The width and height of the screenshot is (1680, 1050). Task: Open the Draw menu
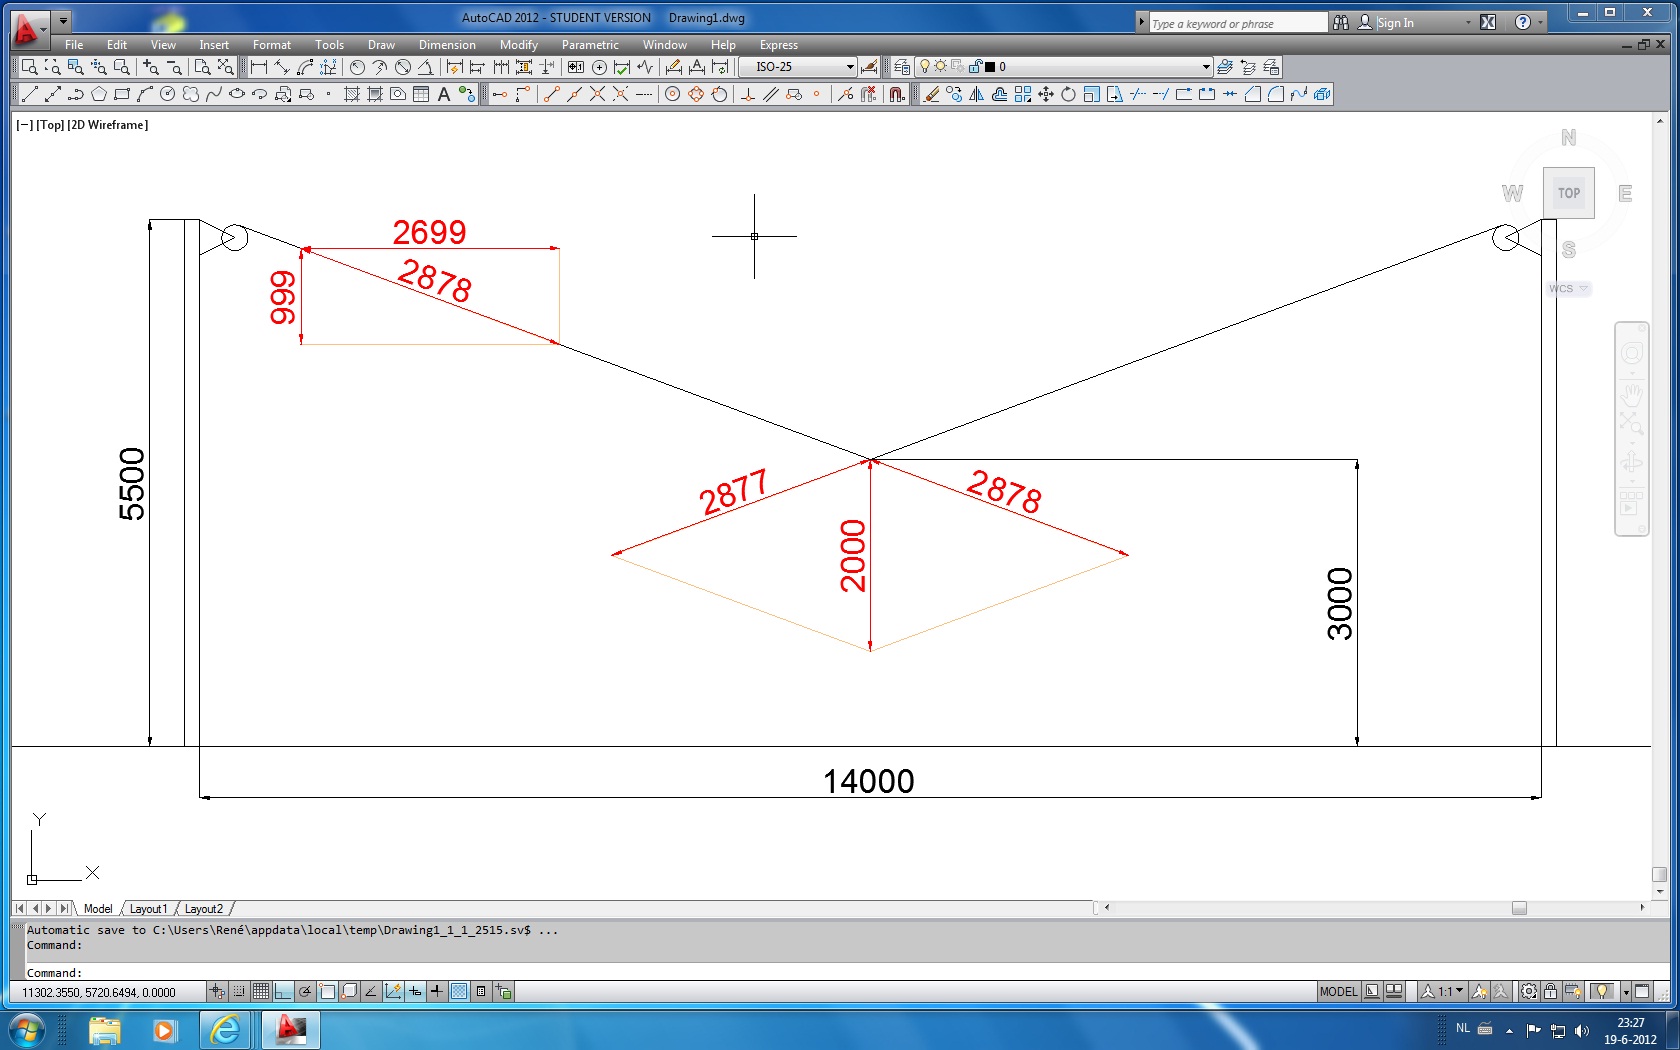point(381,45)
